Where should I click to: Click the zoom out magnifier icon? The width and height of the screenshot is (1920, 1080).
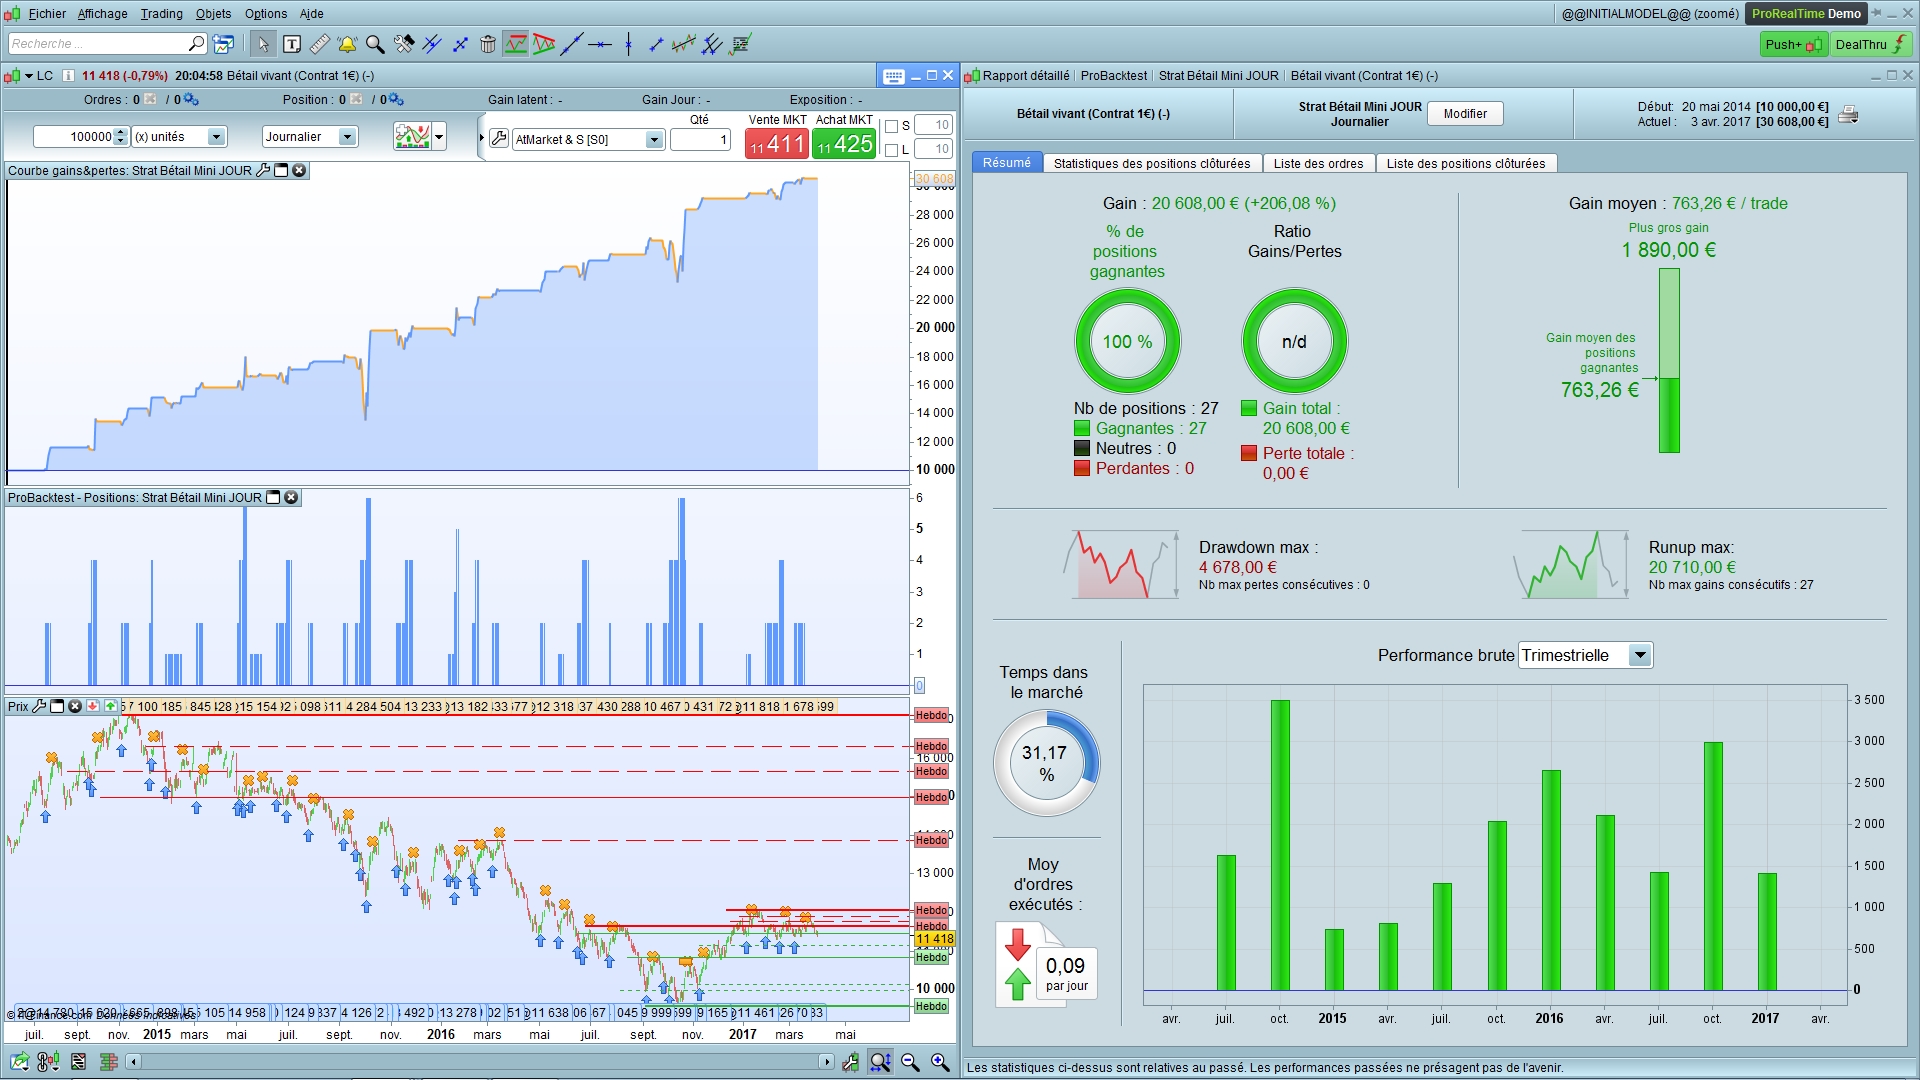[x=910, y=1062]
